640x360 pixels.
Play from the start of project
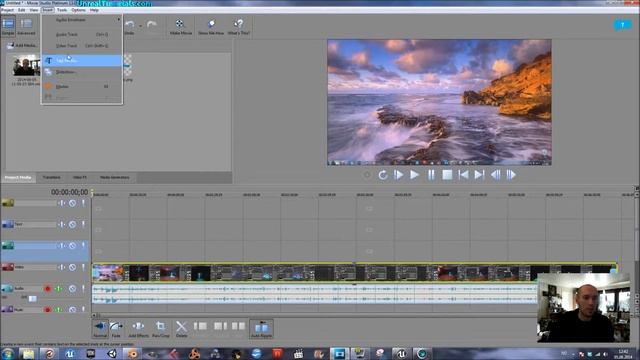399,175
